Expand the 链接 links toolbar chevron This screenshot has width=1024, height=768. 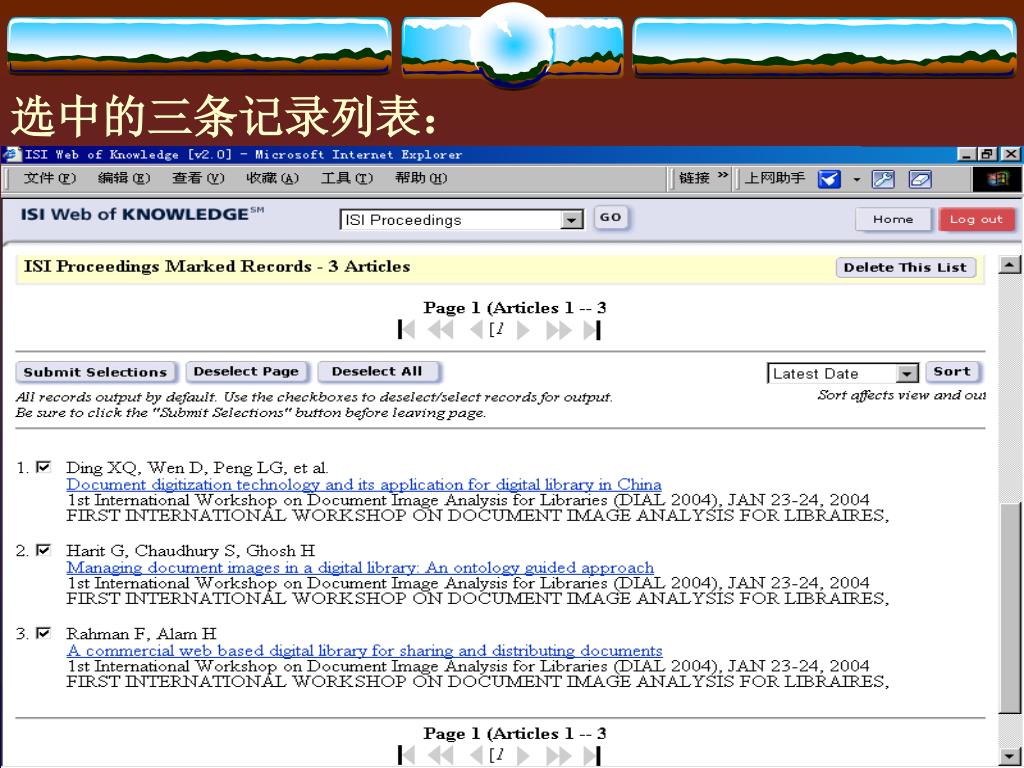[722, 176]
